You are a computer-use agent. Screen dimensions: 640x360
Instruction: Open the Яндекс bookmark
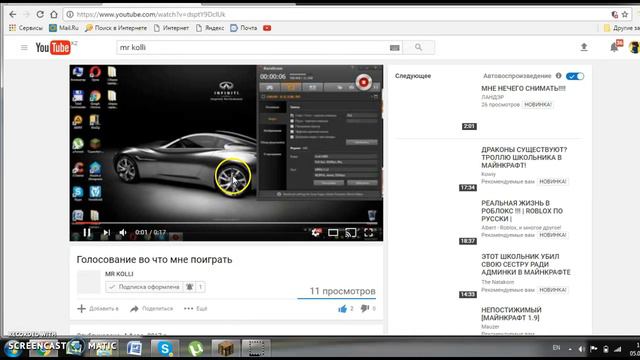210,28
